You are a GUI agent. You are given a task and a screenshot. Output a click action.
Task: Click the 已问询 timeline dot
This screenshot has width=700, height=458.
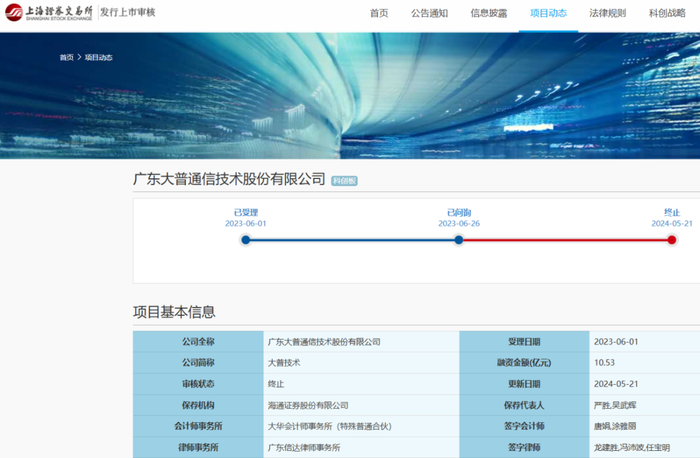point(459,240)
